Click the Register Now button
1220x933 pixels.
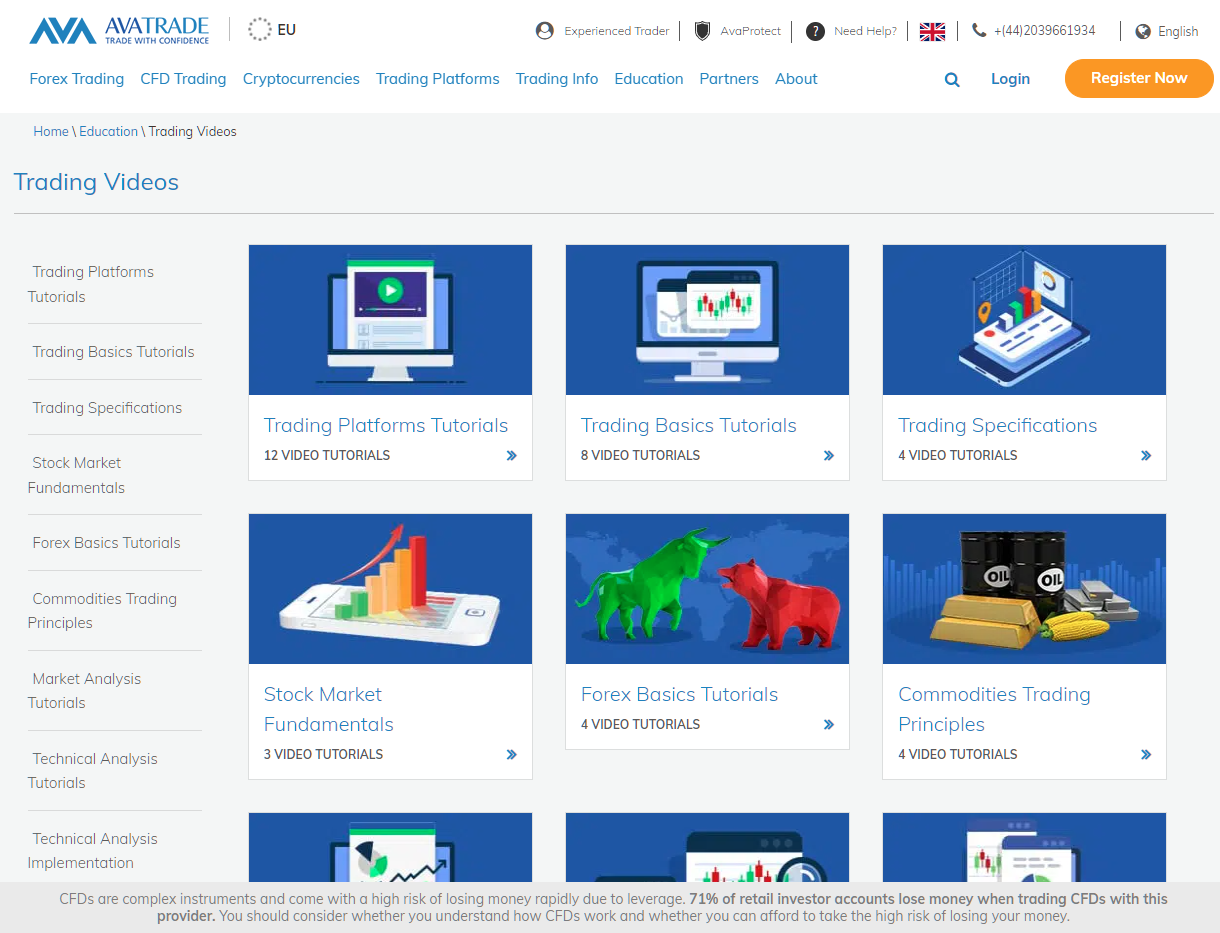(1139, 78)
